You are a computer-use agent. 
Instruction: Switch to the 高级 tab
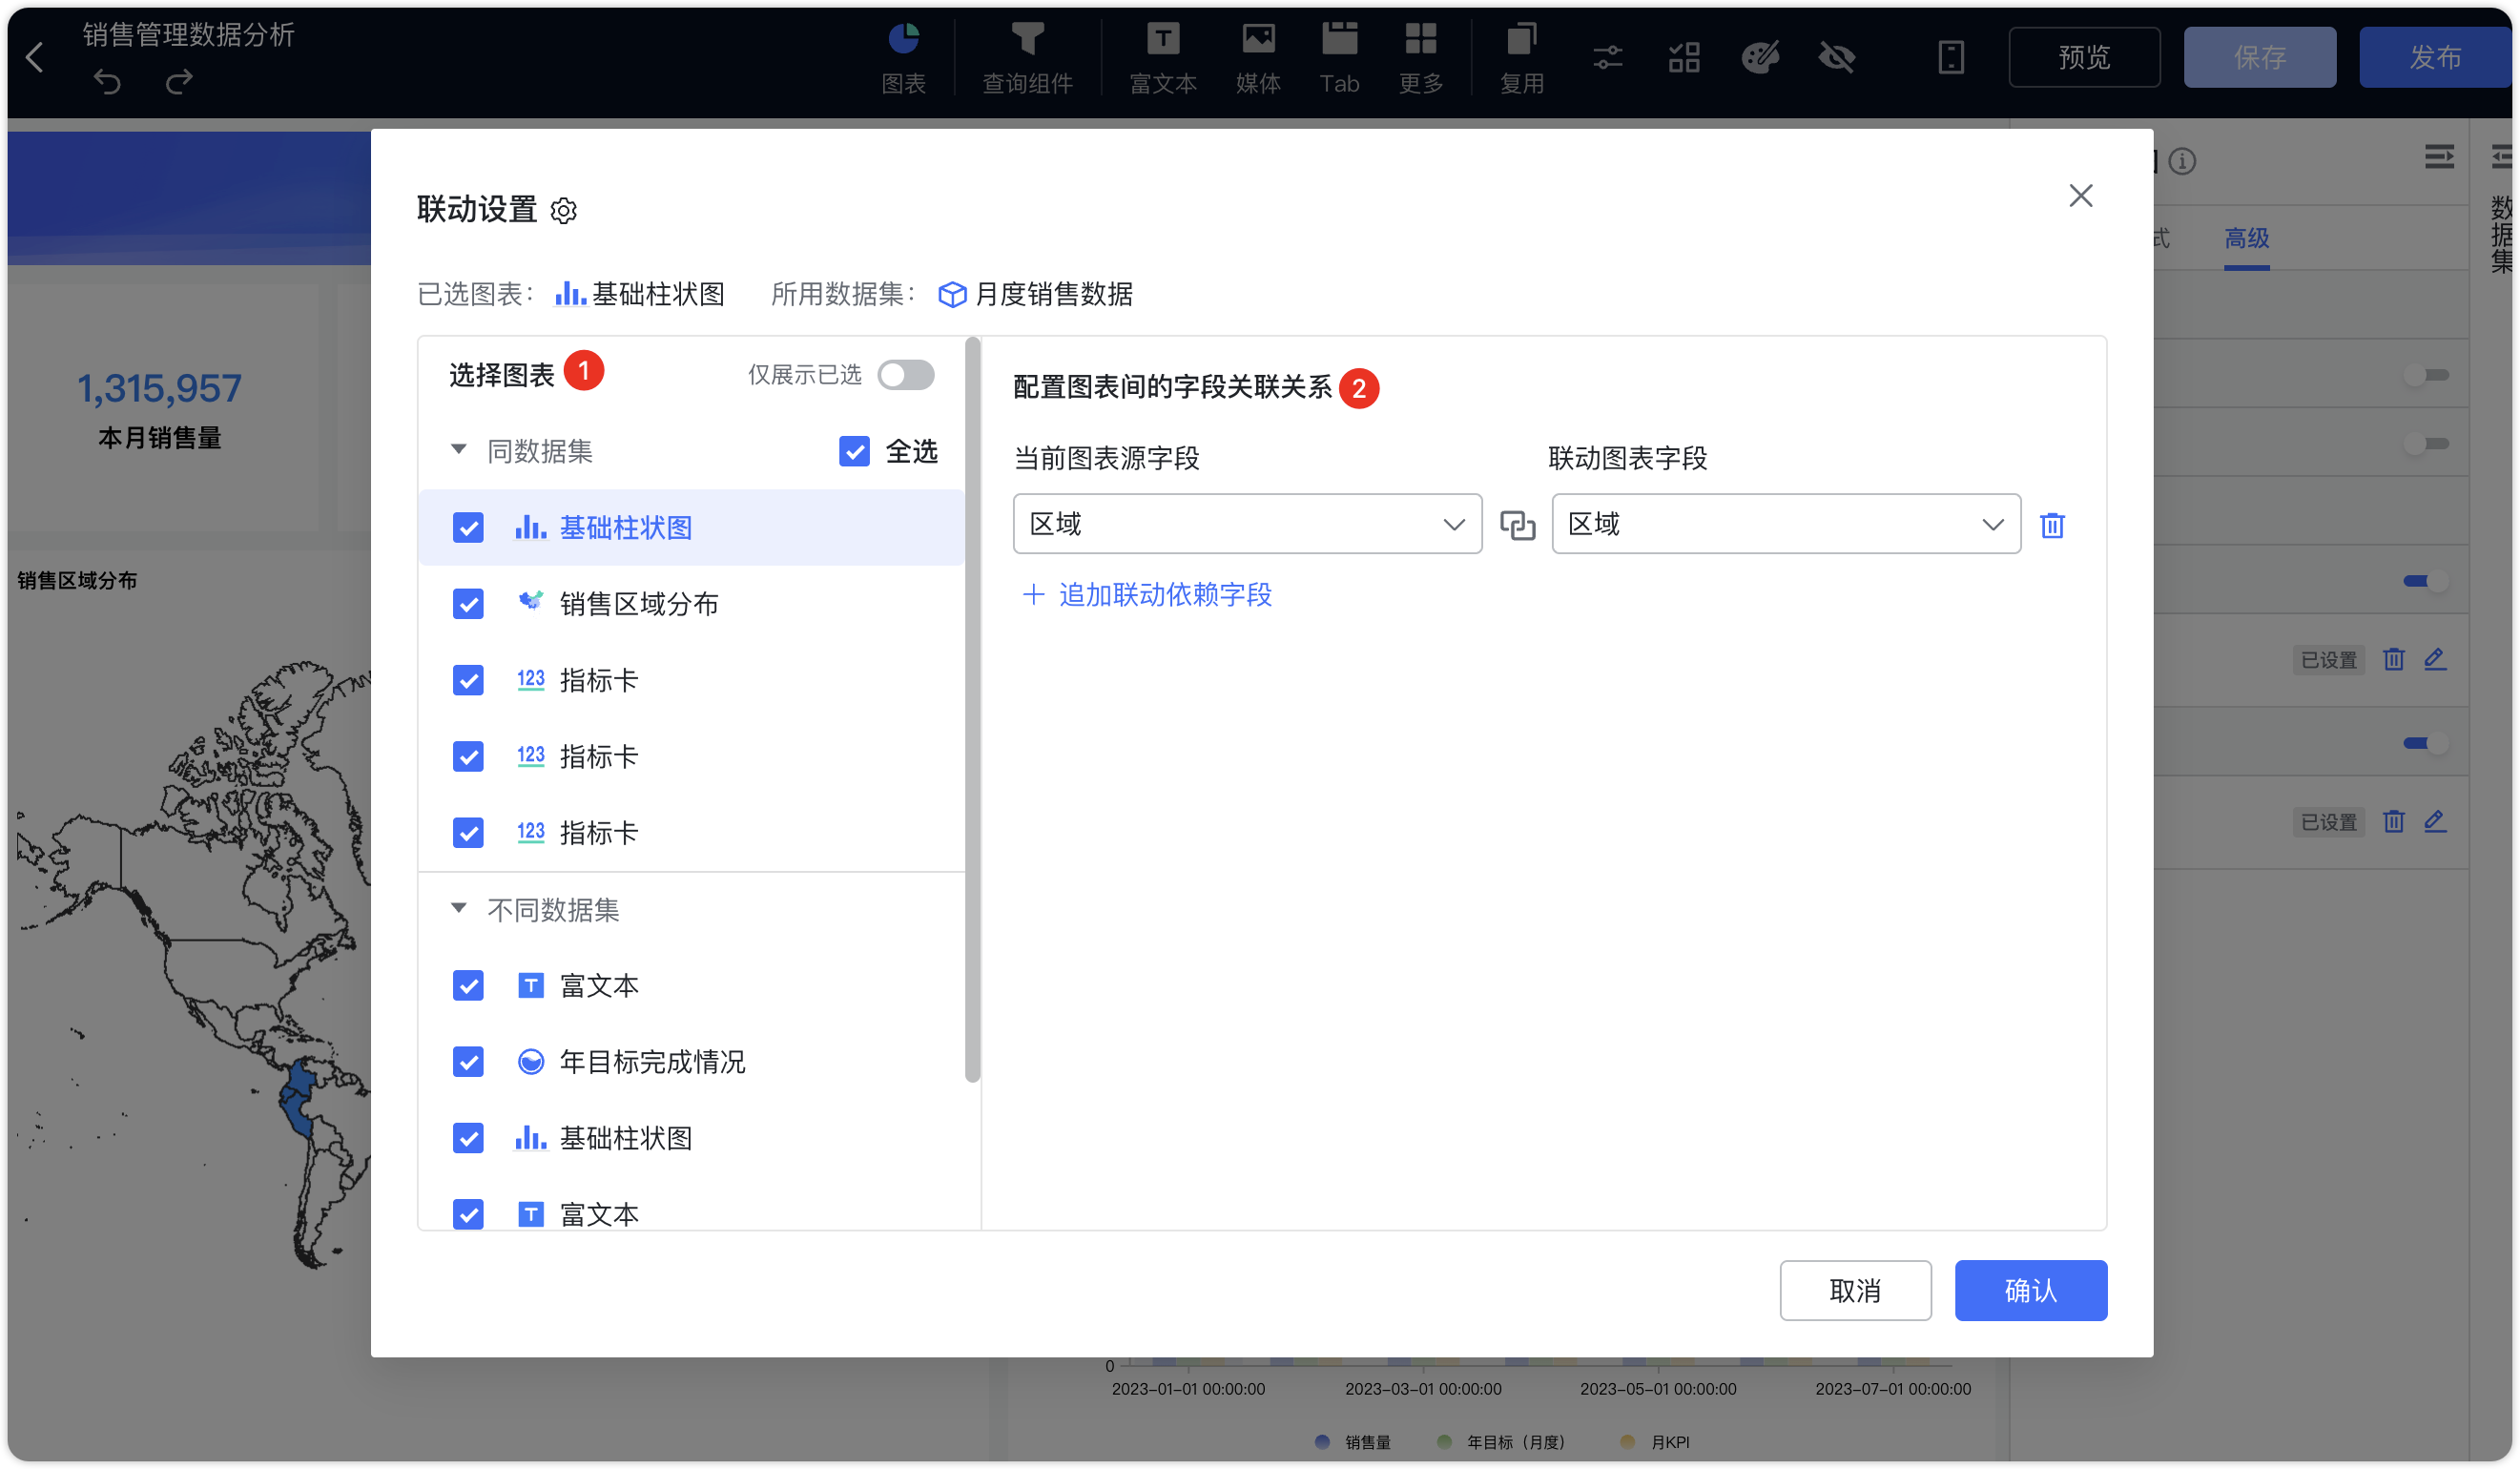2245,238
